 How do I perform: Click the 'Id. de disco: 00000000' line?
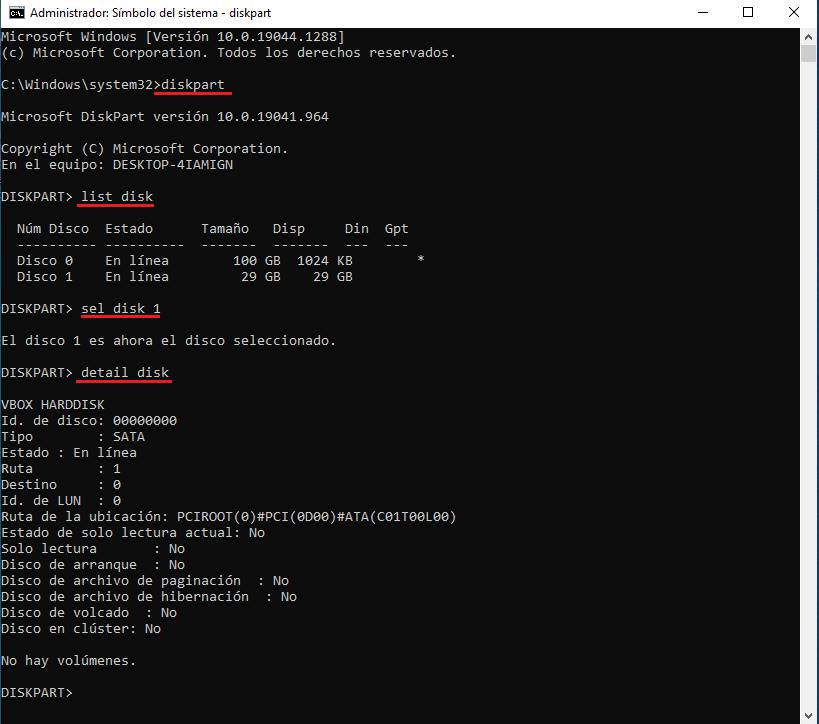coord(89,421)
